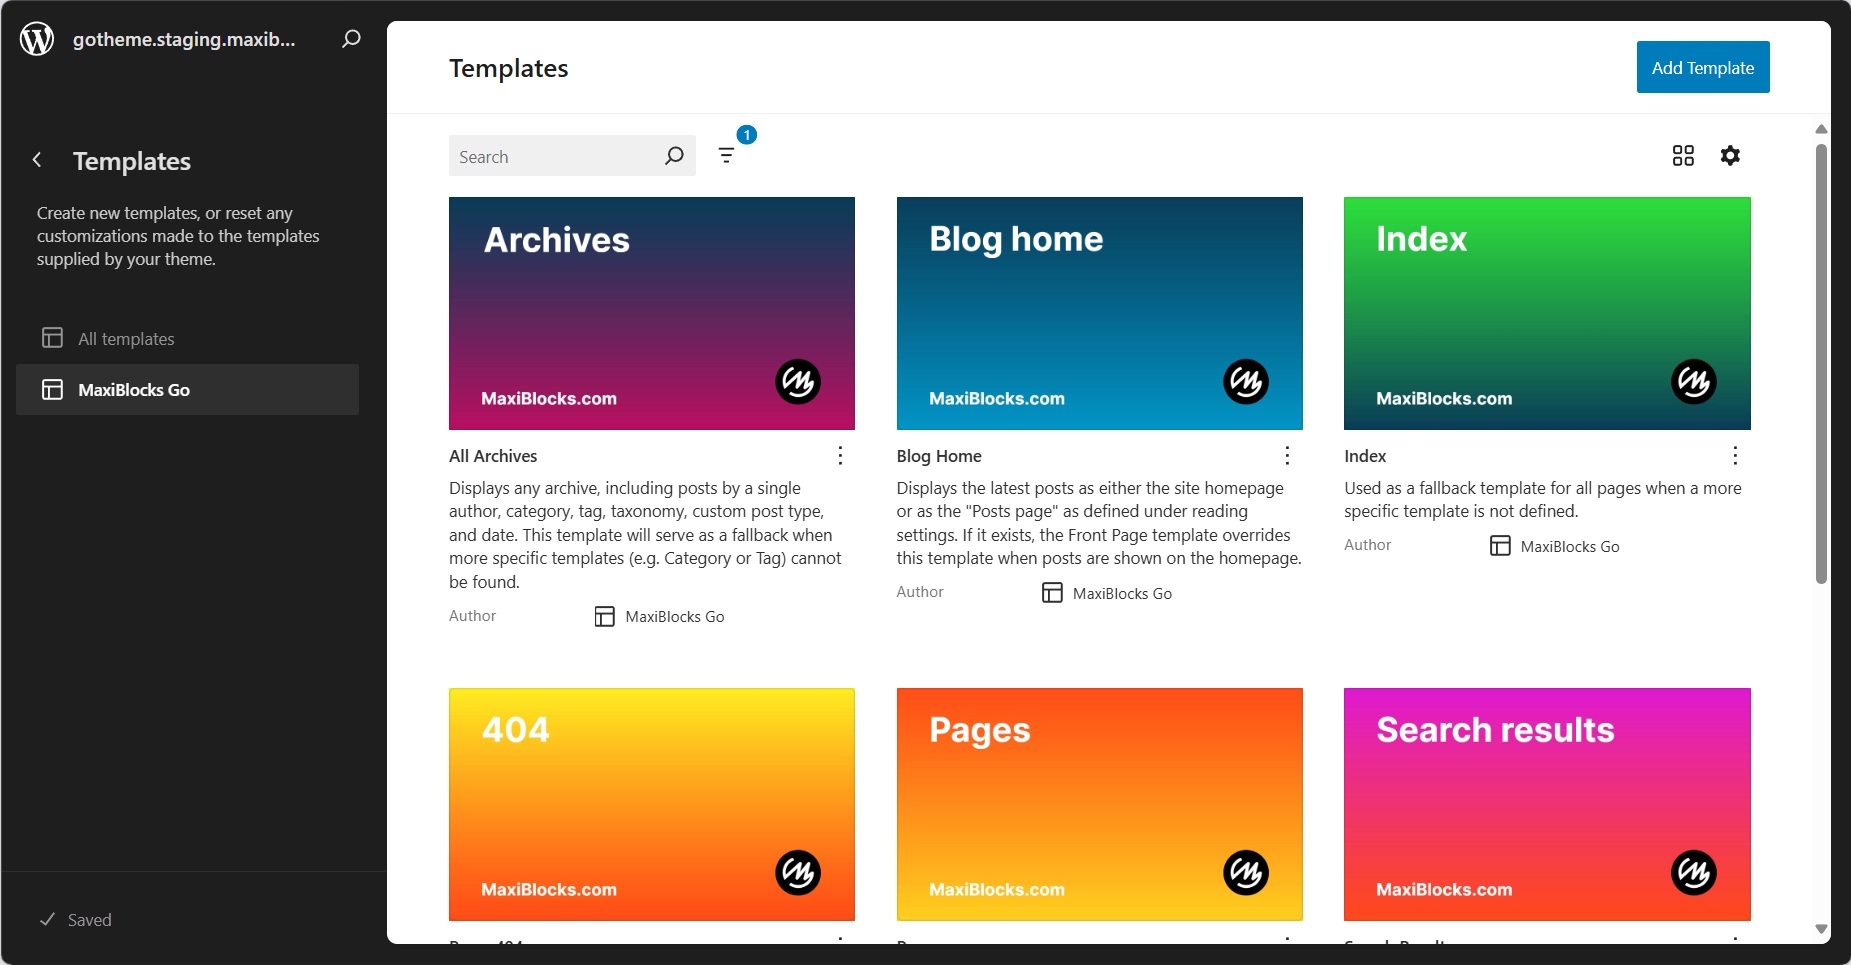Click the filter count badge showing 1

coord(747,134)
